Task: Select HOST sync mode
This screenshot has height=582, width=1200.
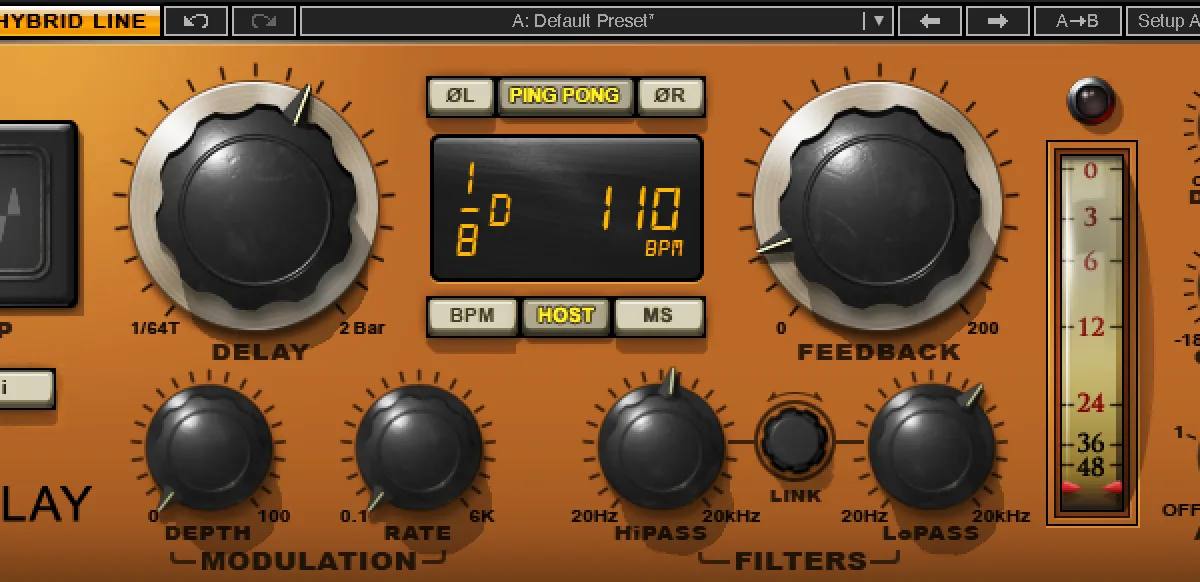Action: 566,315
